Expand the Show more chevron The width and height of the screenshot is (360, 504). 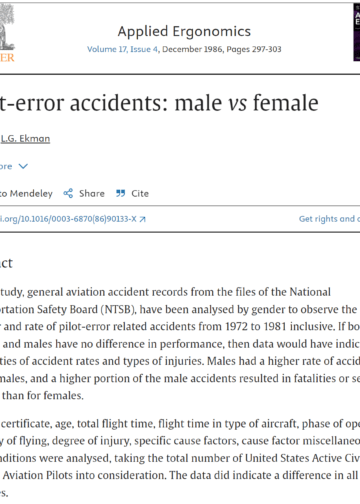pos(23,166)
